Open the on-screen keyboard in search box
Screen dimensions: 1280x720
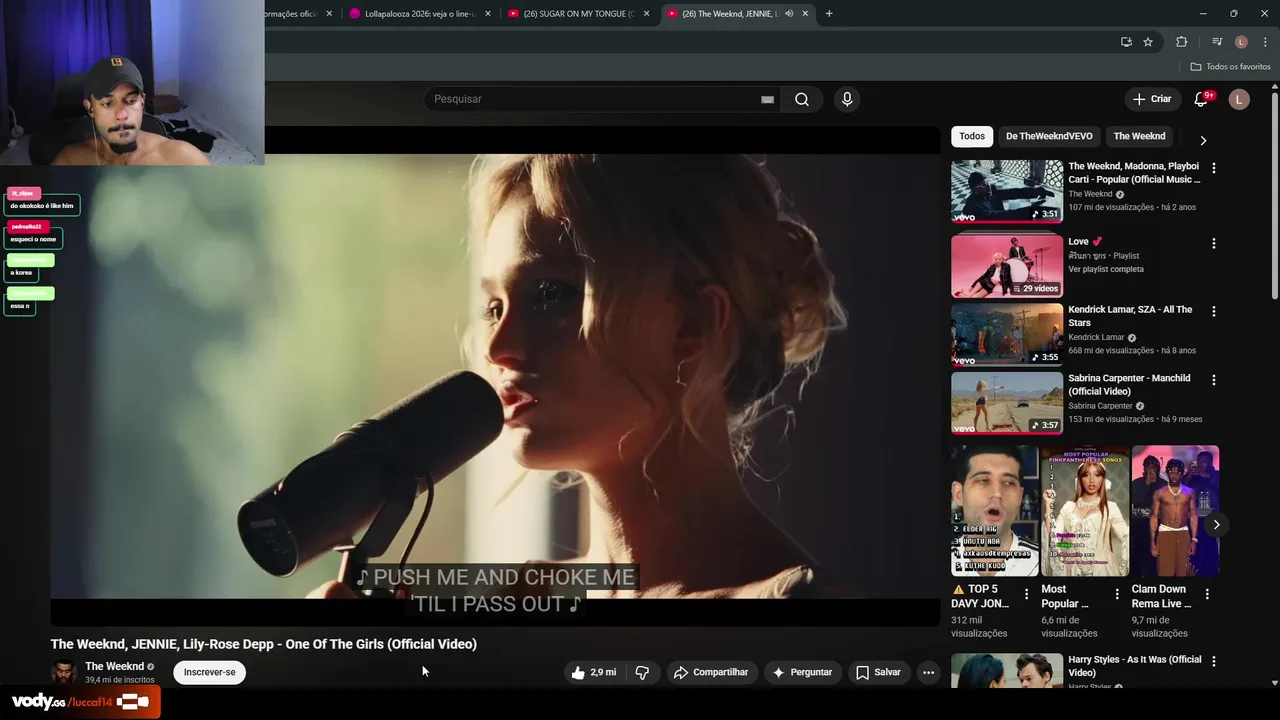point(767,99)
